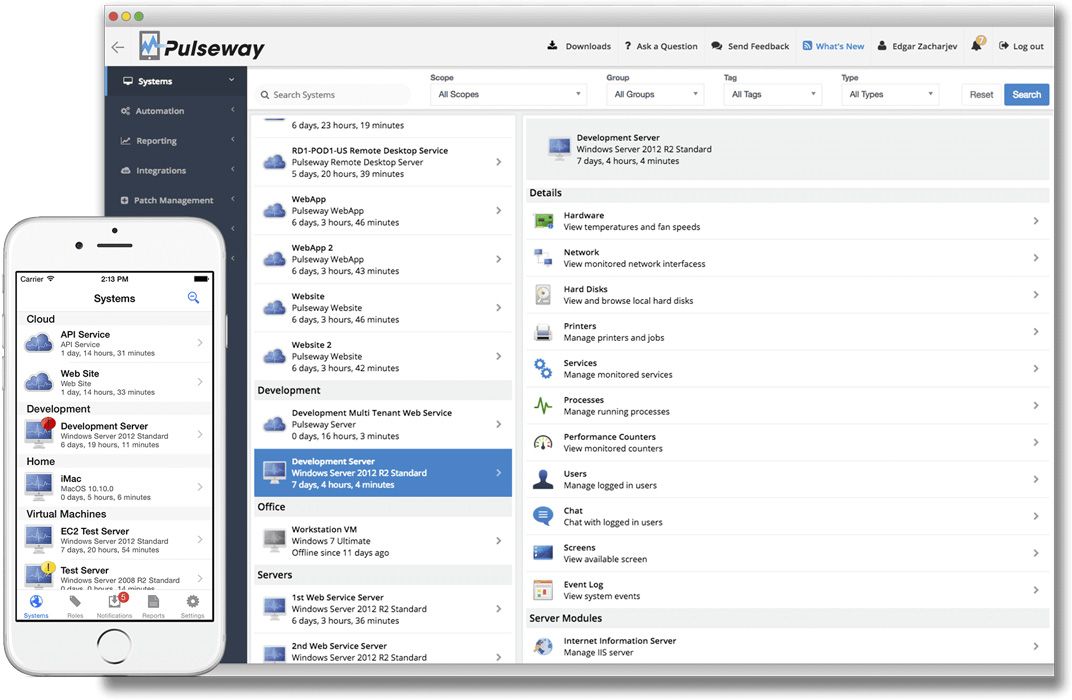Image resolution: width=1072 pixels, height=700 pixels.
Task: Open Patch Management in the sidebar
Action: pos(176,200)
